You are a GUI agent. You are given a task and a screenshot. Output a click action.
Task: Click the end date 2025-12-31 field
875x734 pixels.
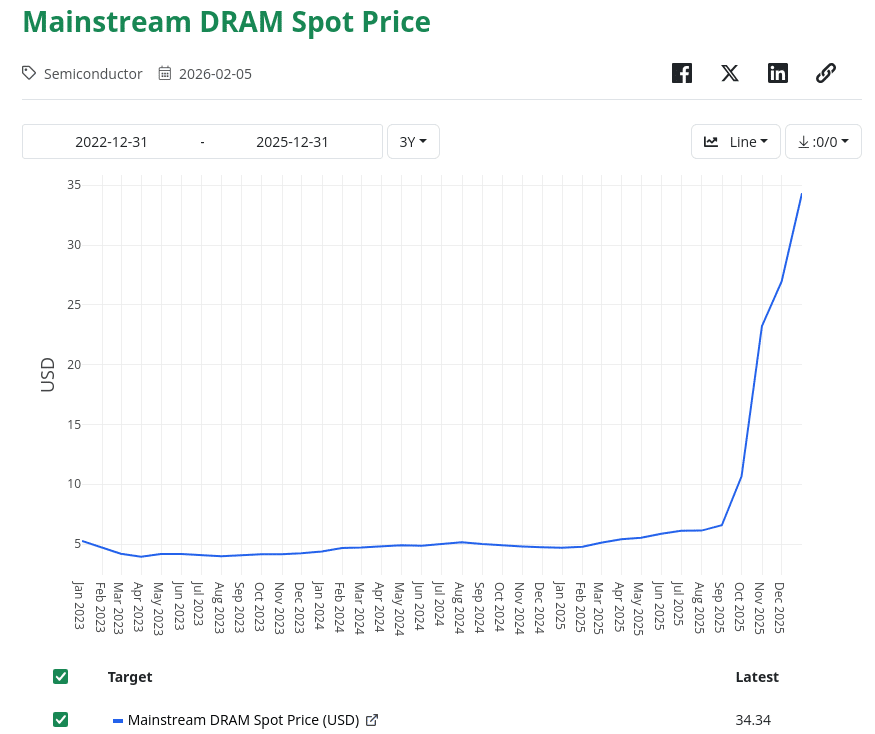click(292, 142)
